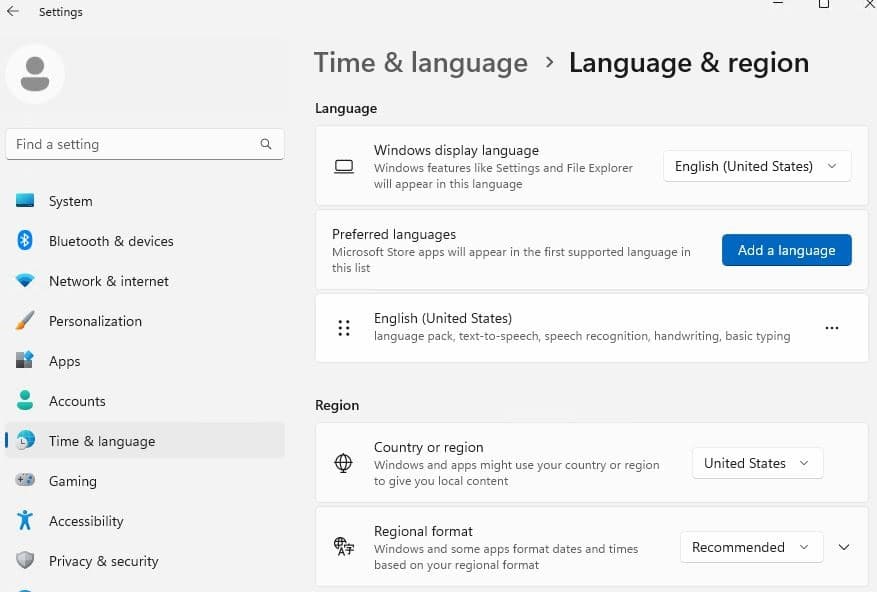The image size is (877, 592).
Task: Open more options for English (United States)
Action: pos(831,328)
